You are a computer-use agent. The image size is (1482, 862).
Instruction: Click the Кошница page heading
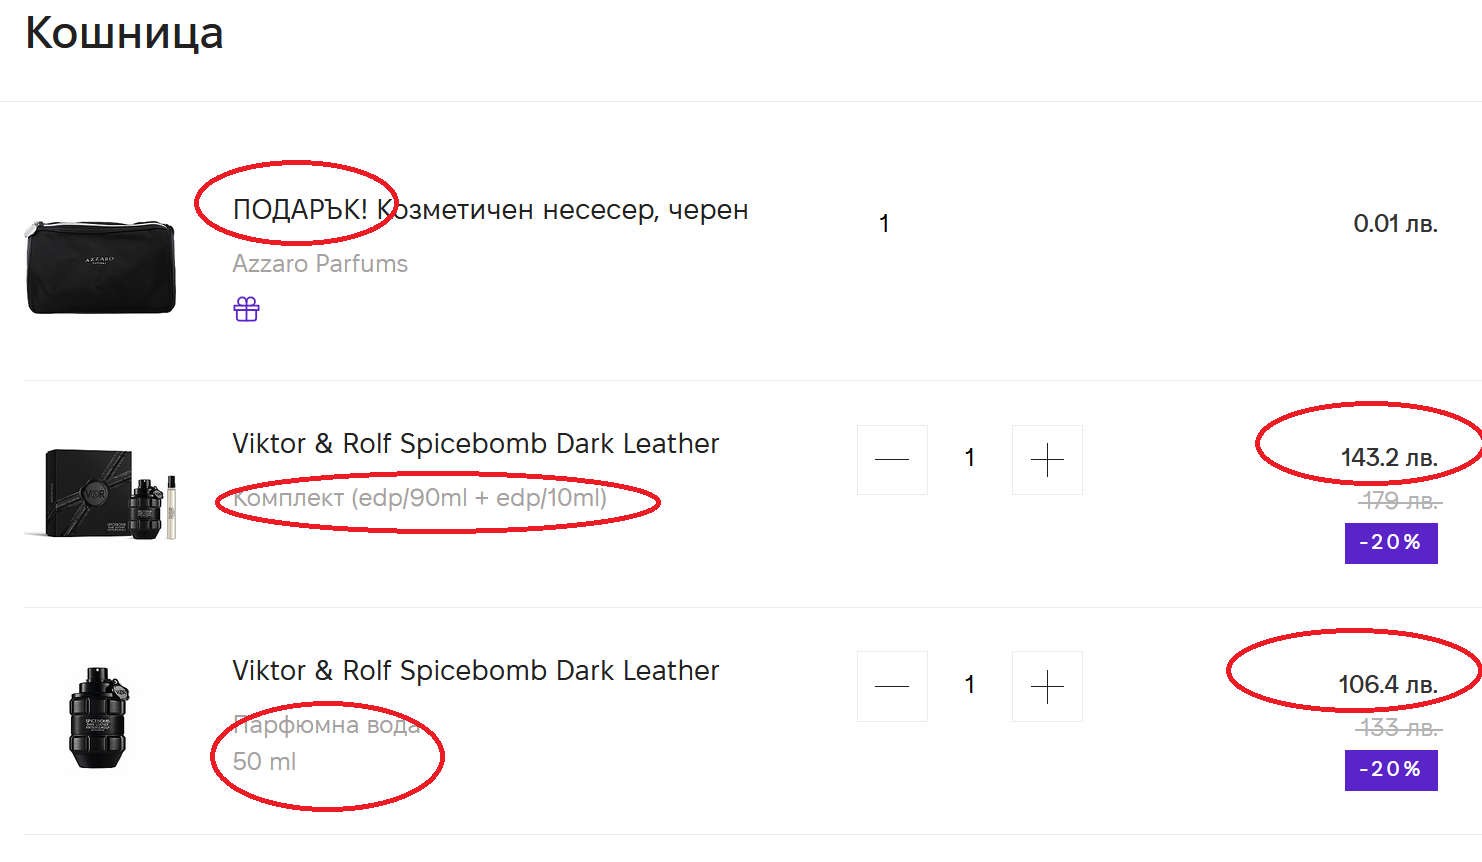pyautogui.click(x=124, y=33)
